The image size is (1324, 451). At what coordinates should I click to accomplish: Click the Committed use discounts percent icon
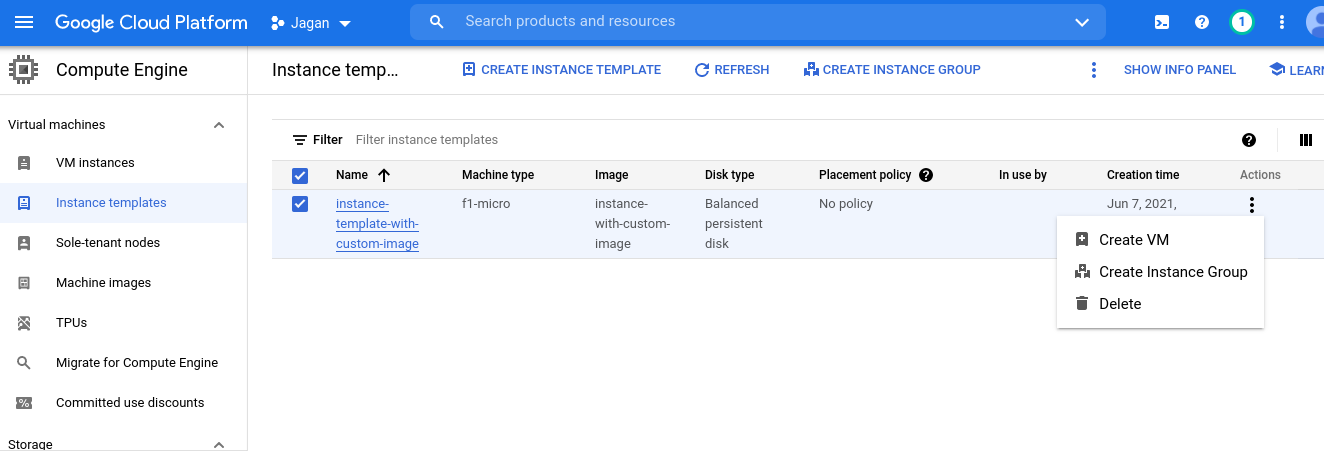click(24, 403)
